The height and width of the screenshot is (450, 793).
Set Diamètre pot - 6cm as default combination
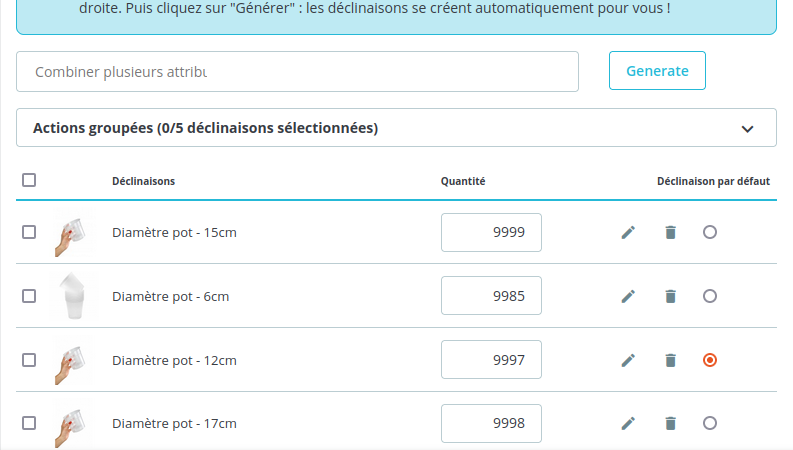tap(710, 296)
